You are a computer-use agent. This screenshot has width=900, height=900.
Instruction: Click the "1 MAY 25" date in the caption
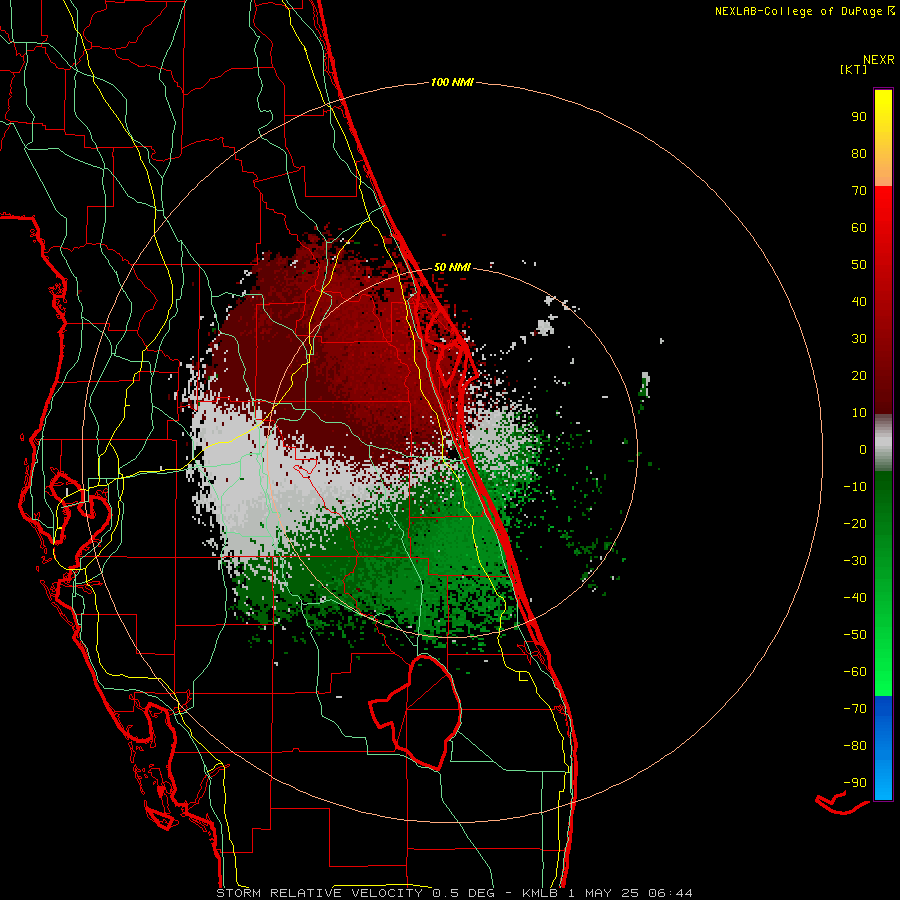pyautogui.click(x=604, y=893)
